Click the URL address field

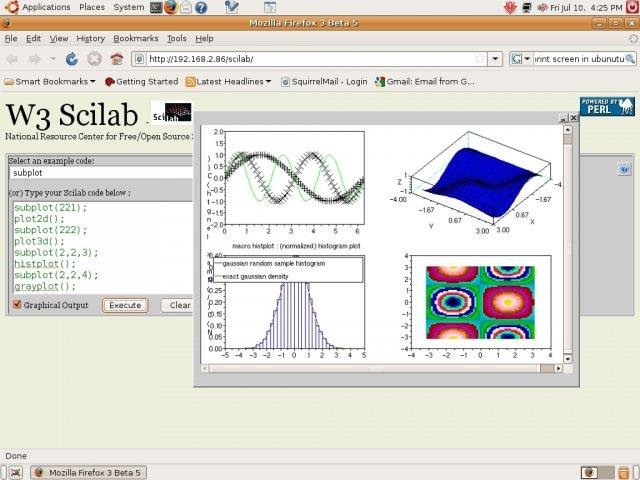coord(310,59)
